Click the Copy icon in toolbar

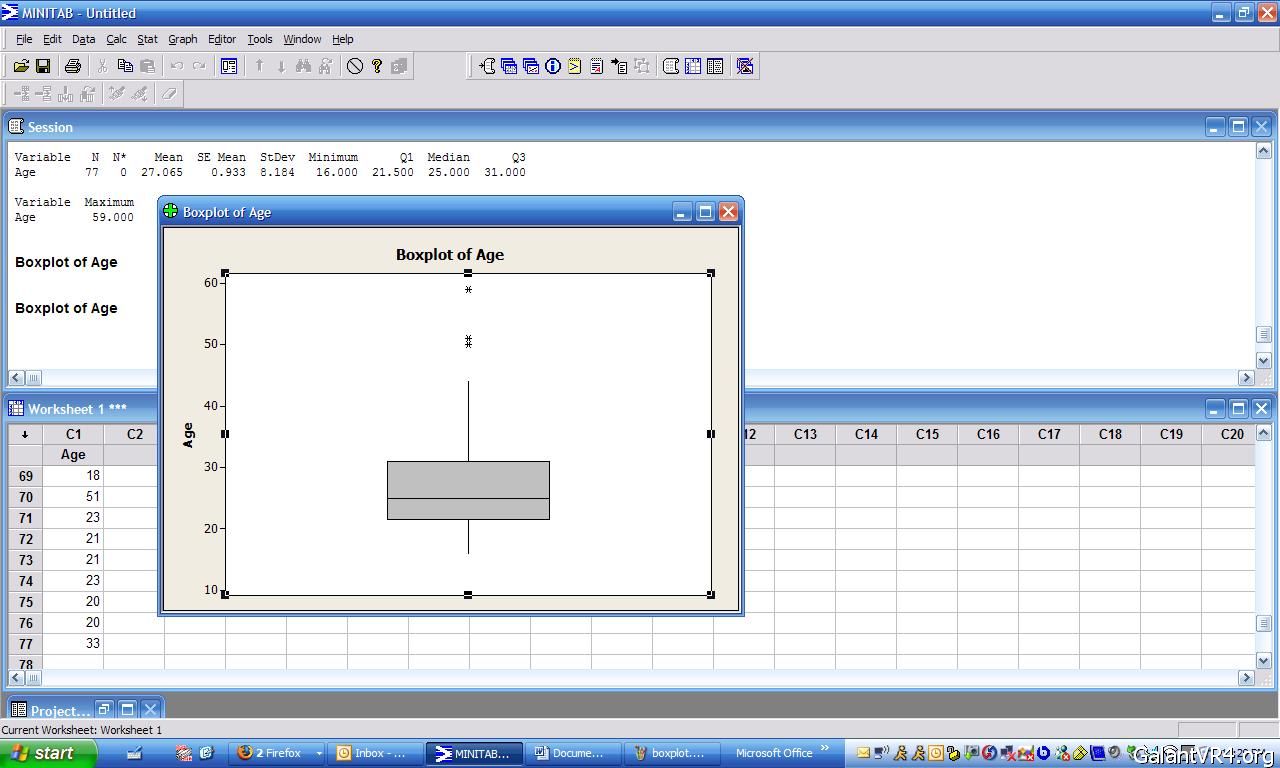point(125,66)
